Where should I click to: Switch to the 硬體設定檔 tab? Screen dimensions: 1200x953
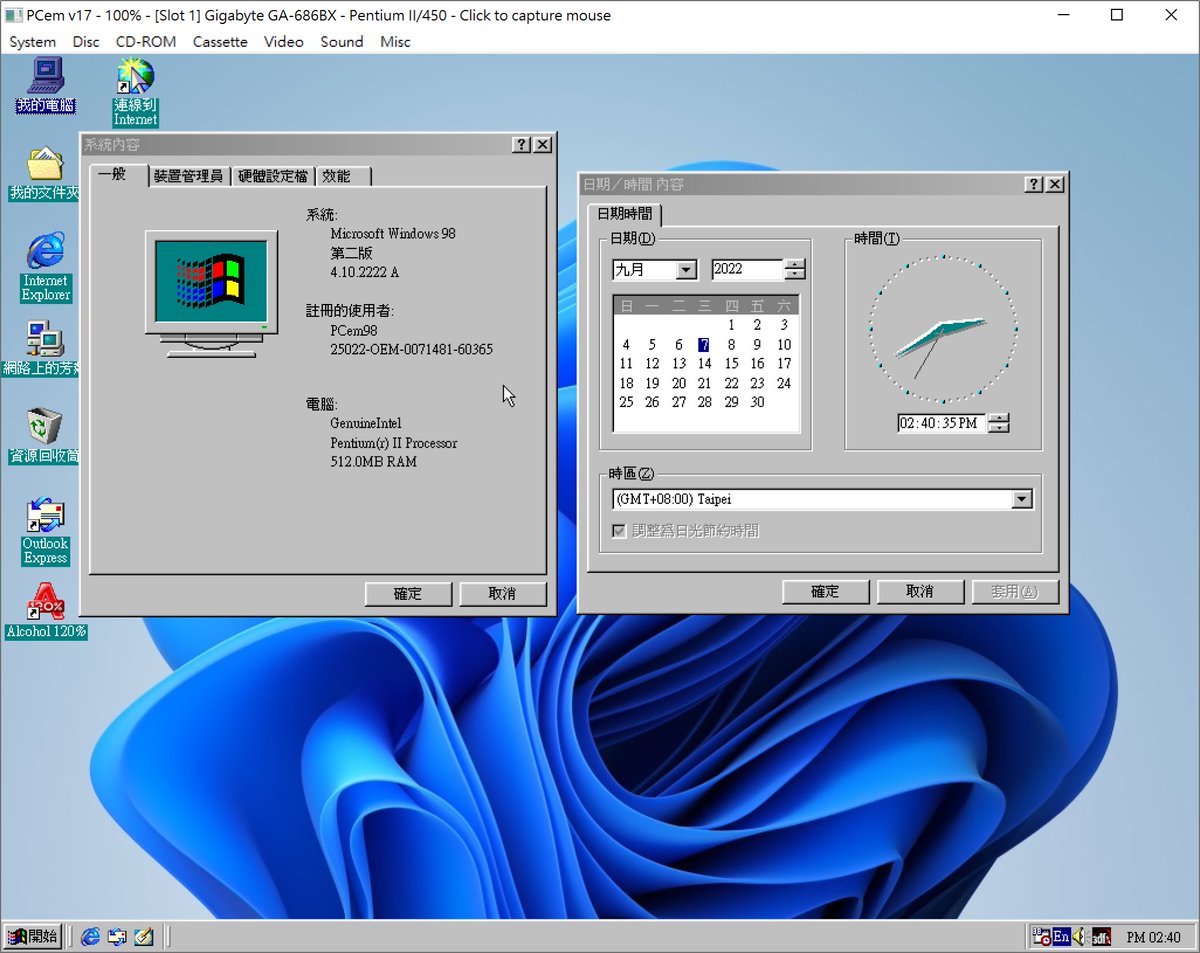click(x=273, y=177)
